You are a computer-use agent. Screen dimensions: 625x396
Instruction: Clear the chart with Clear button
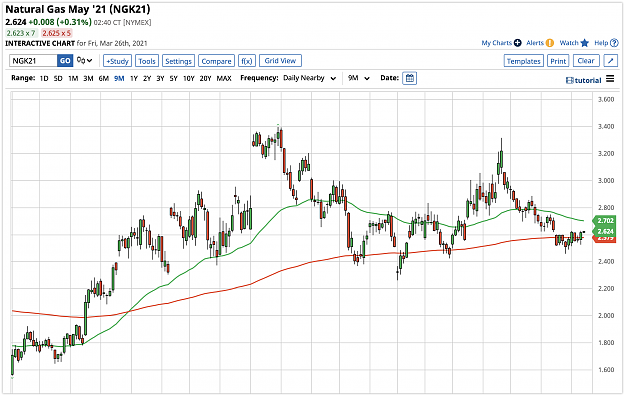(x=586, y=61)
